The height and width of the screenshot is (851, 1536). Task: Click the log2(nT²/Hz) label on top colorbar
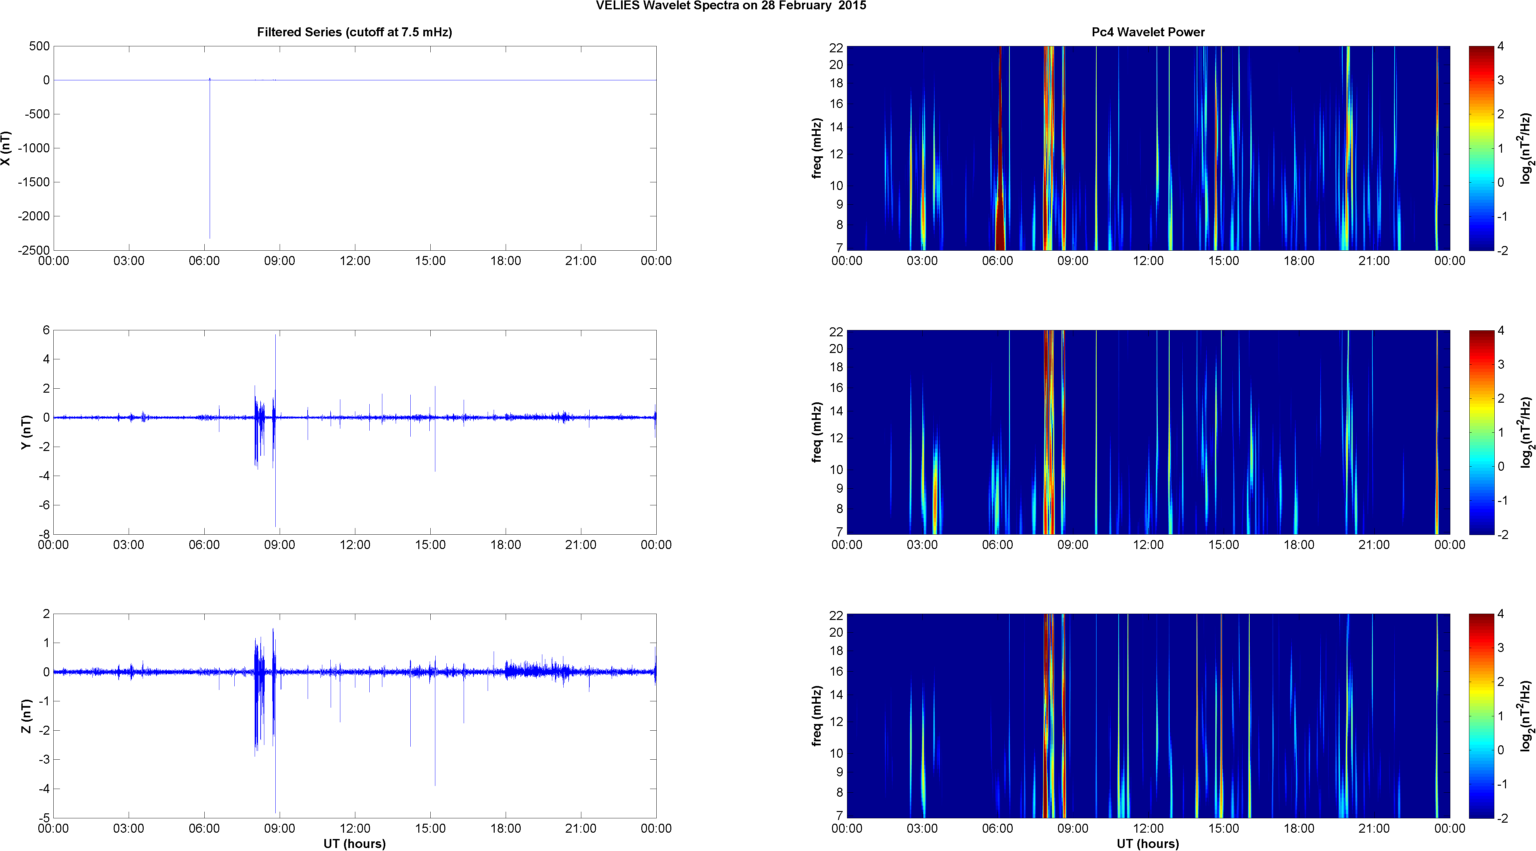click(x=1526, y=148)
